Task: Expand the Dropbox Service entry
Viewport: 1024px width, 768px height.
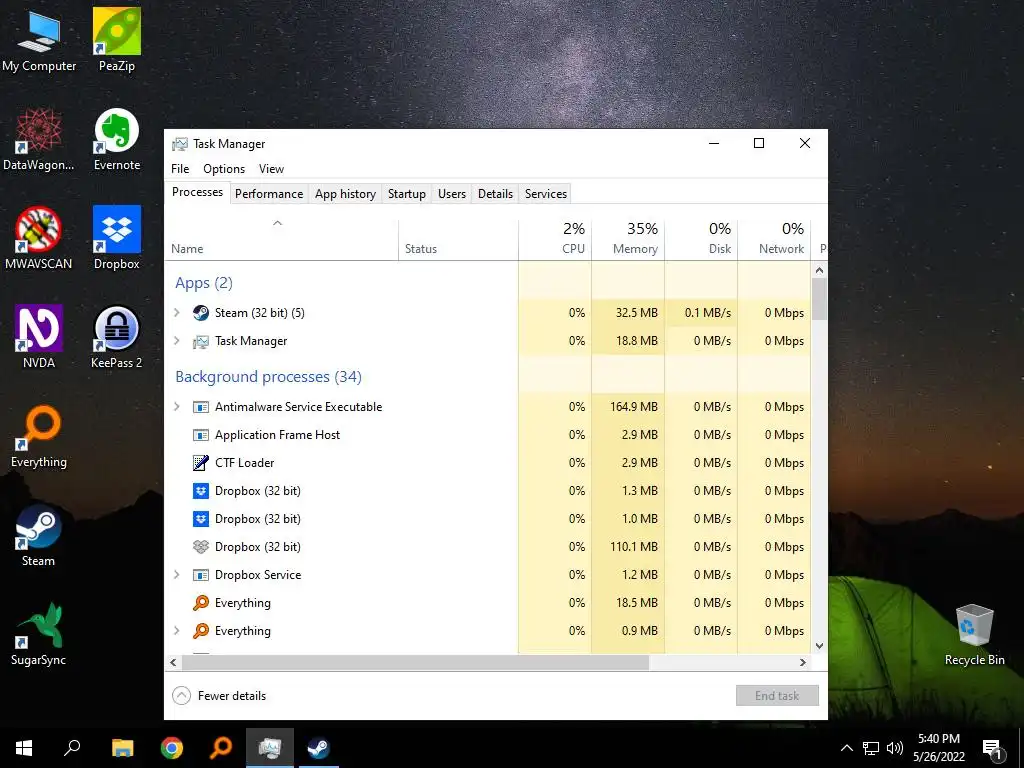Action: click(x=176, y=575)
